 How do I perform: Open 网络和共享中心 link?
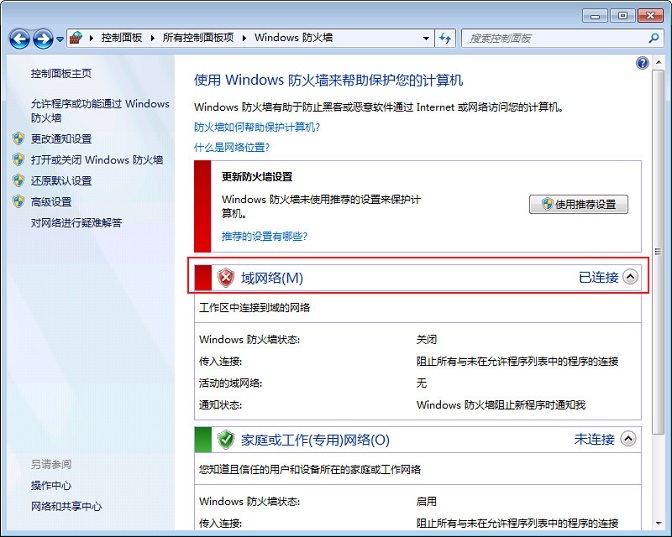66,507
